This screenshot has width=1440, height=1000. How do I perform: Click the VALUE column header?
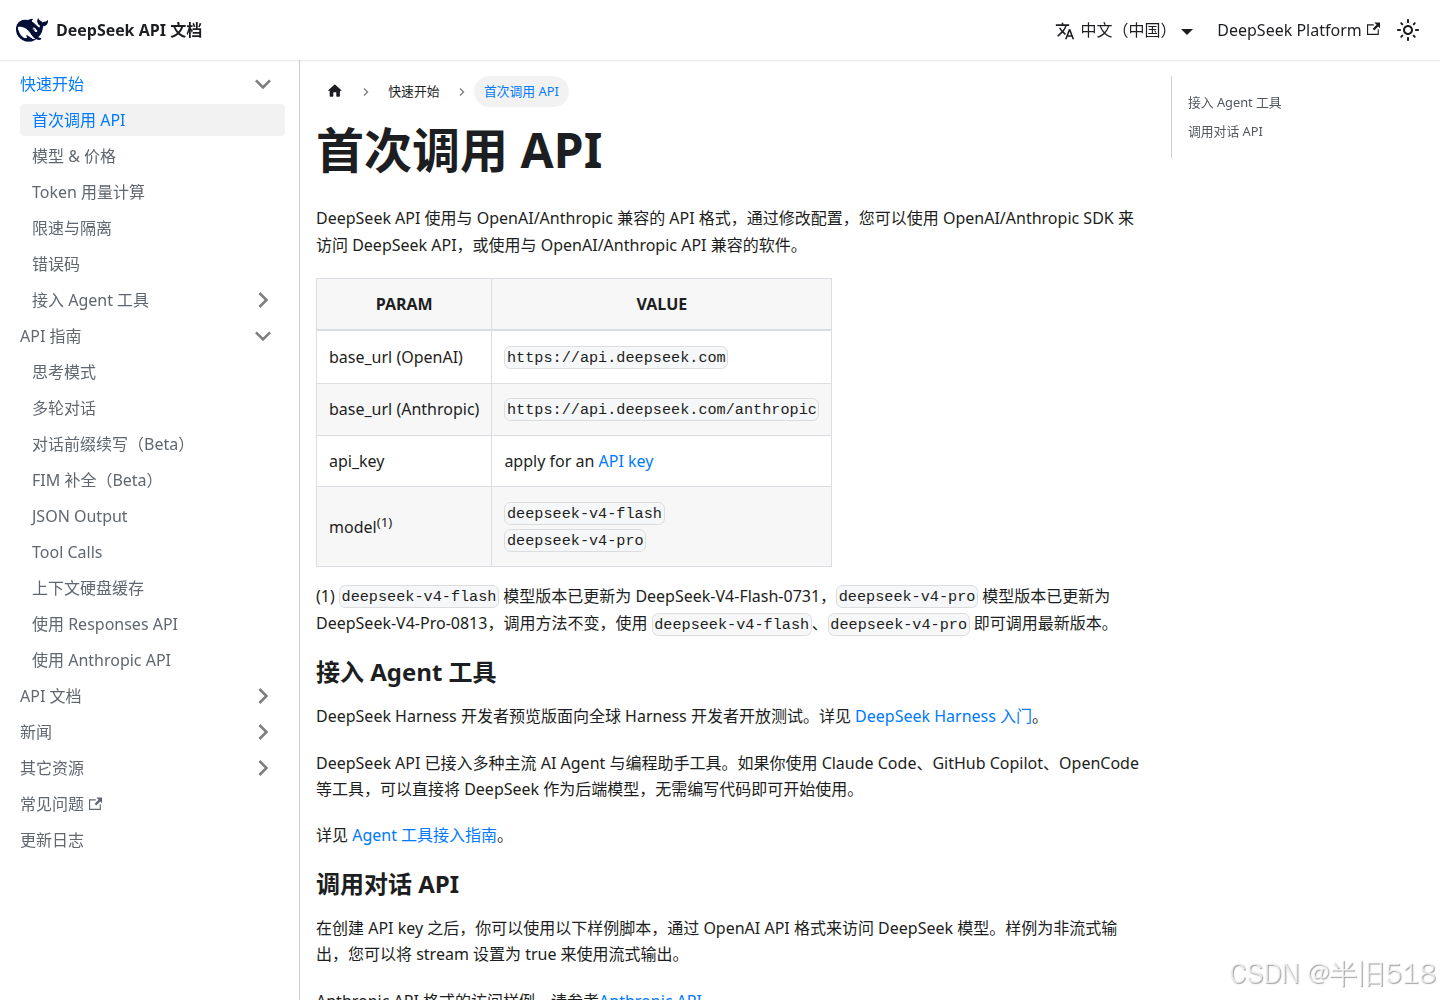click(x=661, y=304)
